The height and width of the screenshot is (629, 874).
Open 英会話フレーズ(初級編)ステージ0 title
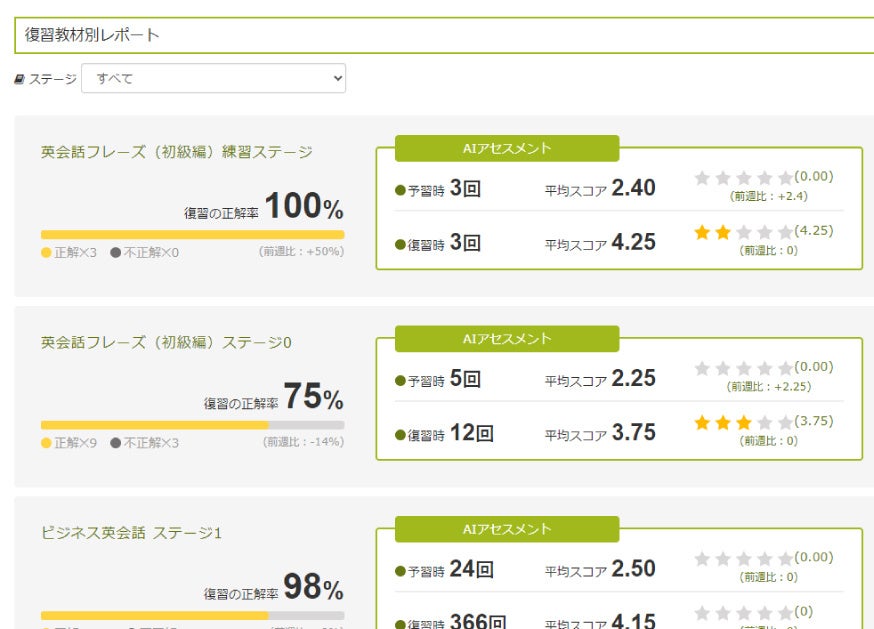point(166,342)
